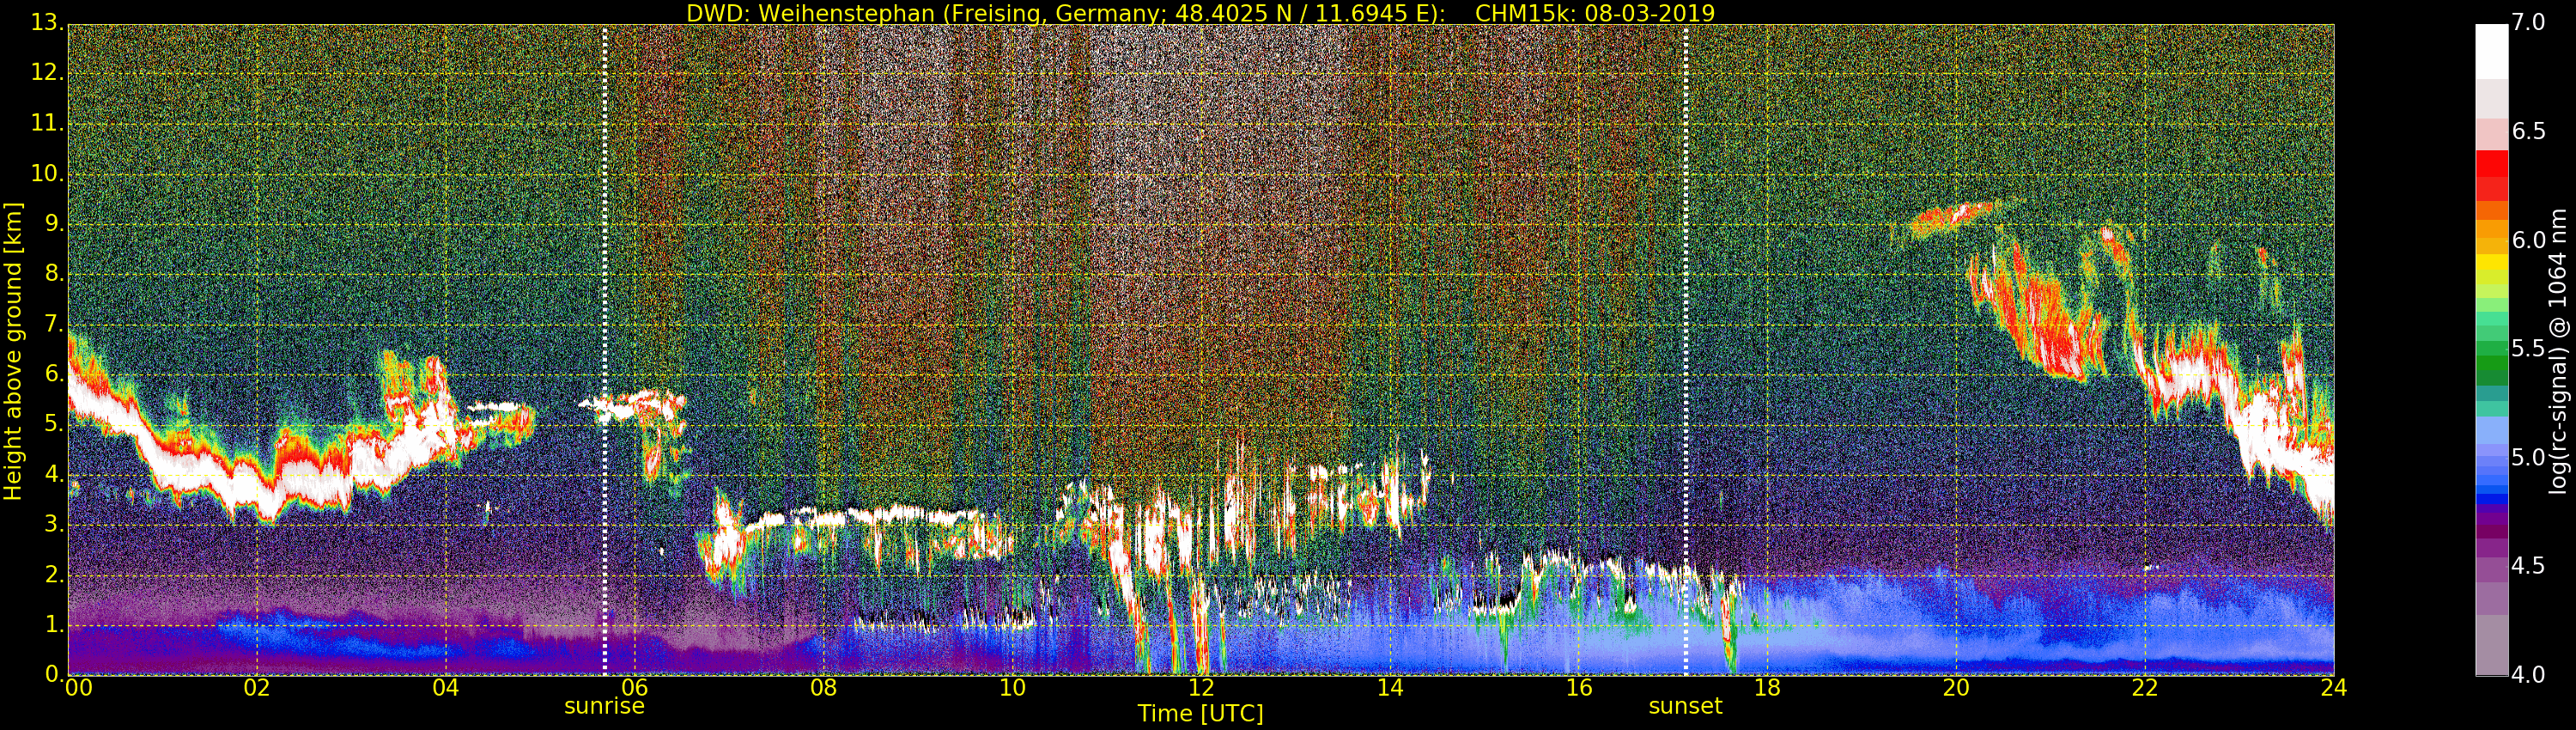Click the 04 tick label on the time axis
Image resolution: width=2576 pixels, height=730 pixels.
pos(446,688)
